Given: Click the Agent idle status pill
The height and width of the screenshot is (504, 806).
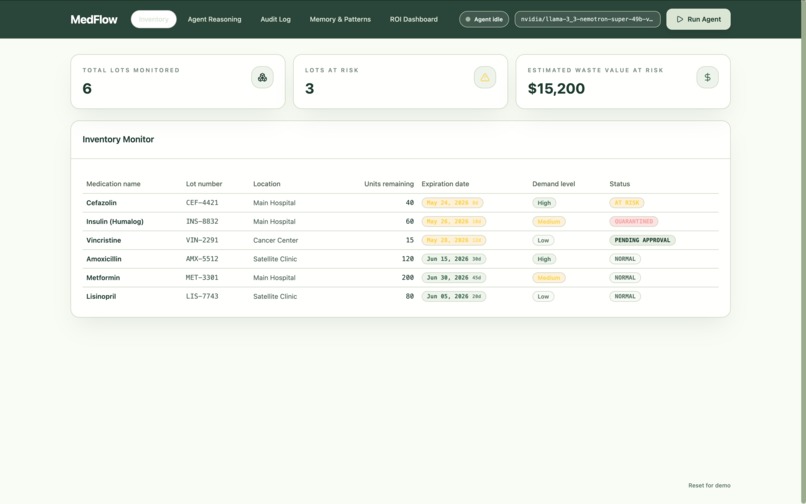Looking at the screenshot, I should tap(484, 19).
